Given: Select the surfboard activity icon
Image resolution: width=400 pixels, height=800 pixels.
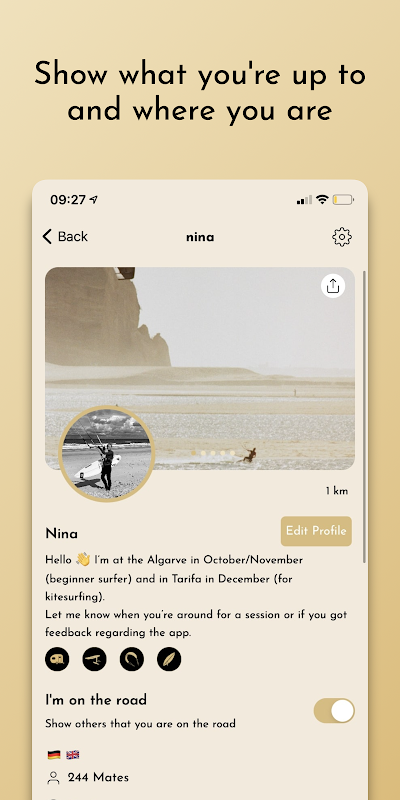Looking at the screenshot, I should (169, 659).
